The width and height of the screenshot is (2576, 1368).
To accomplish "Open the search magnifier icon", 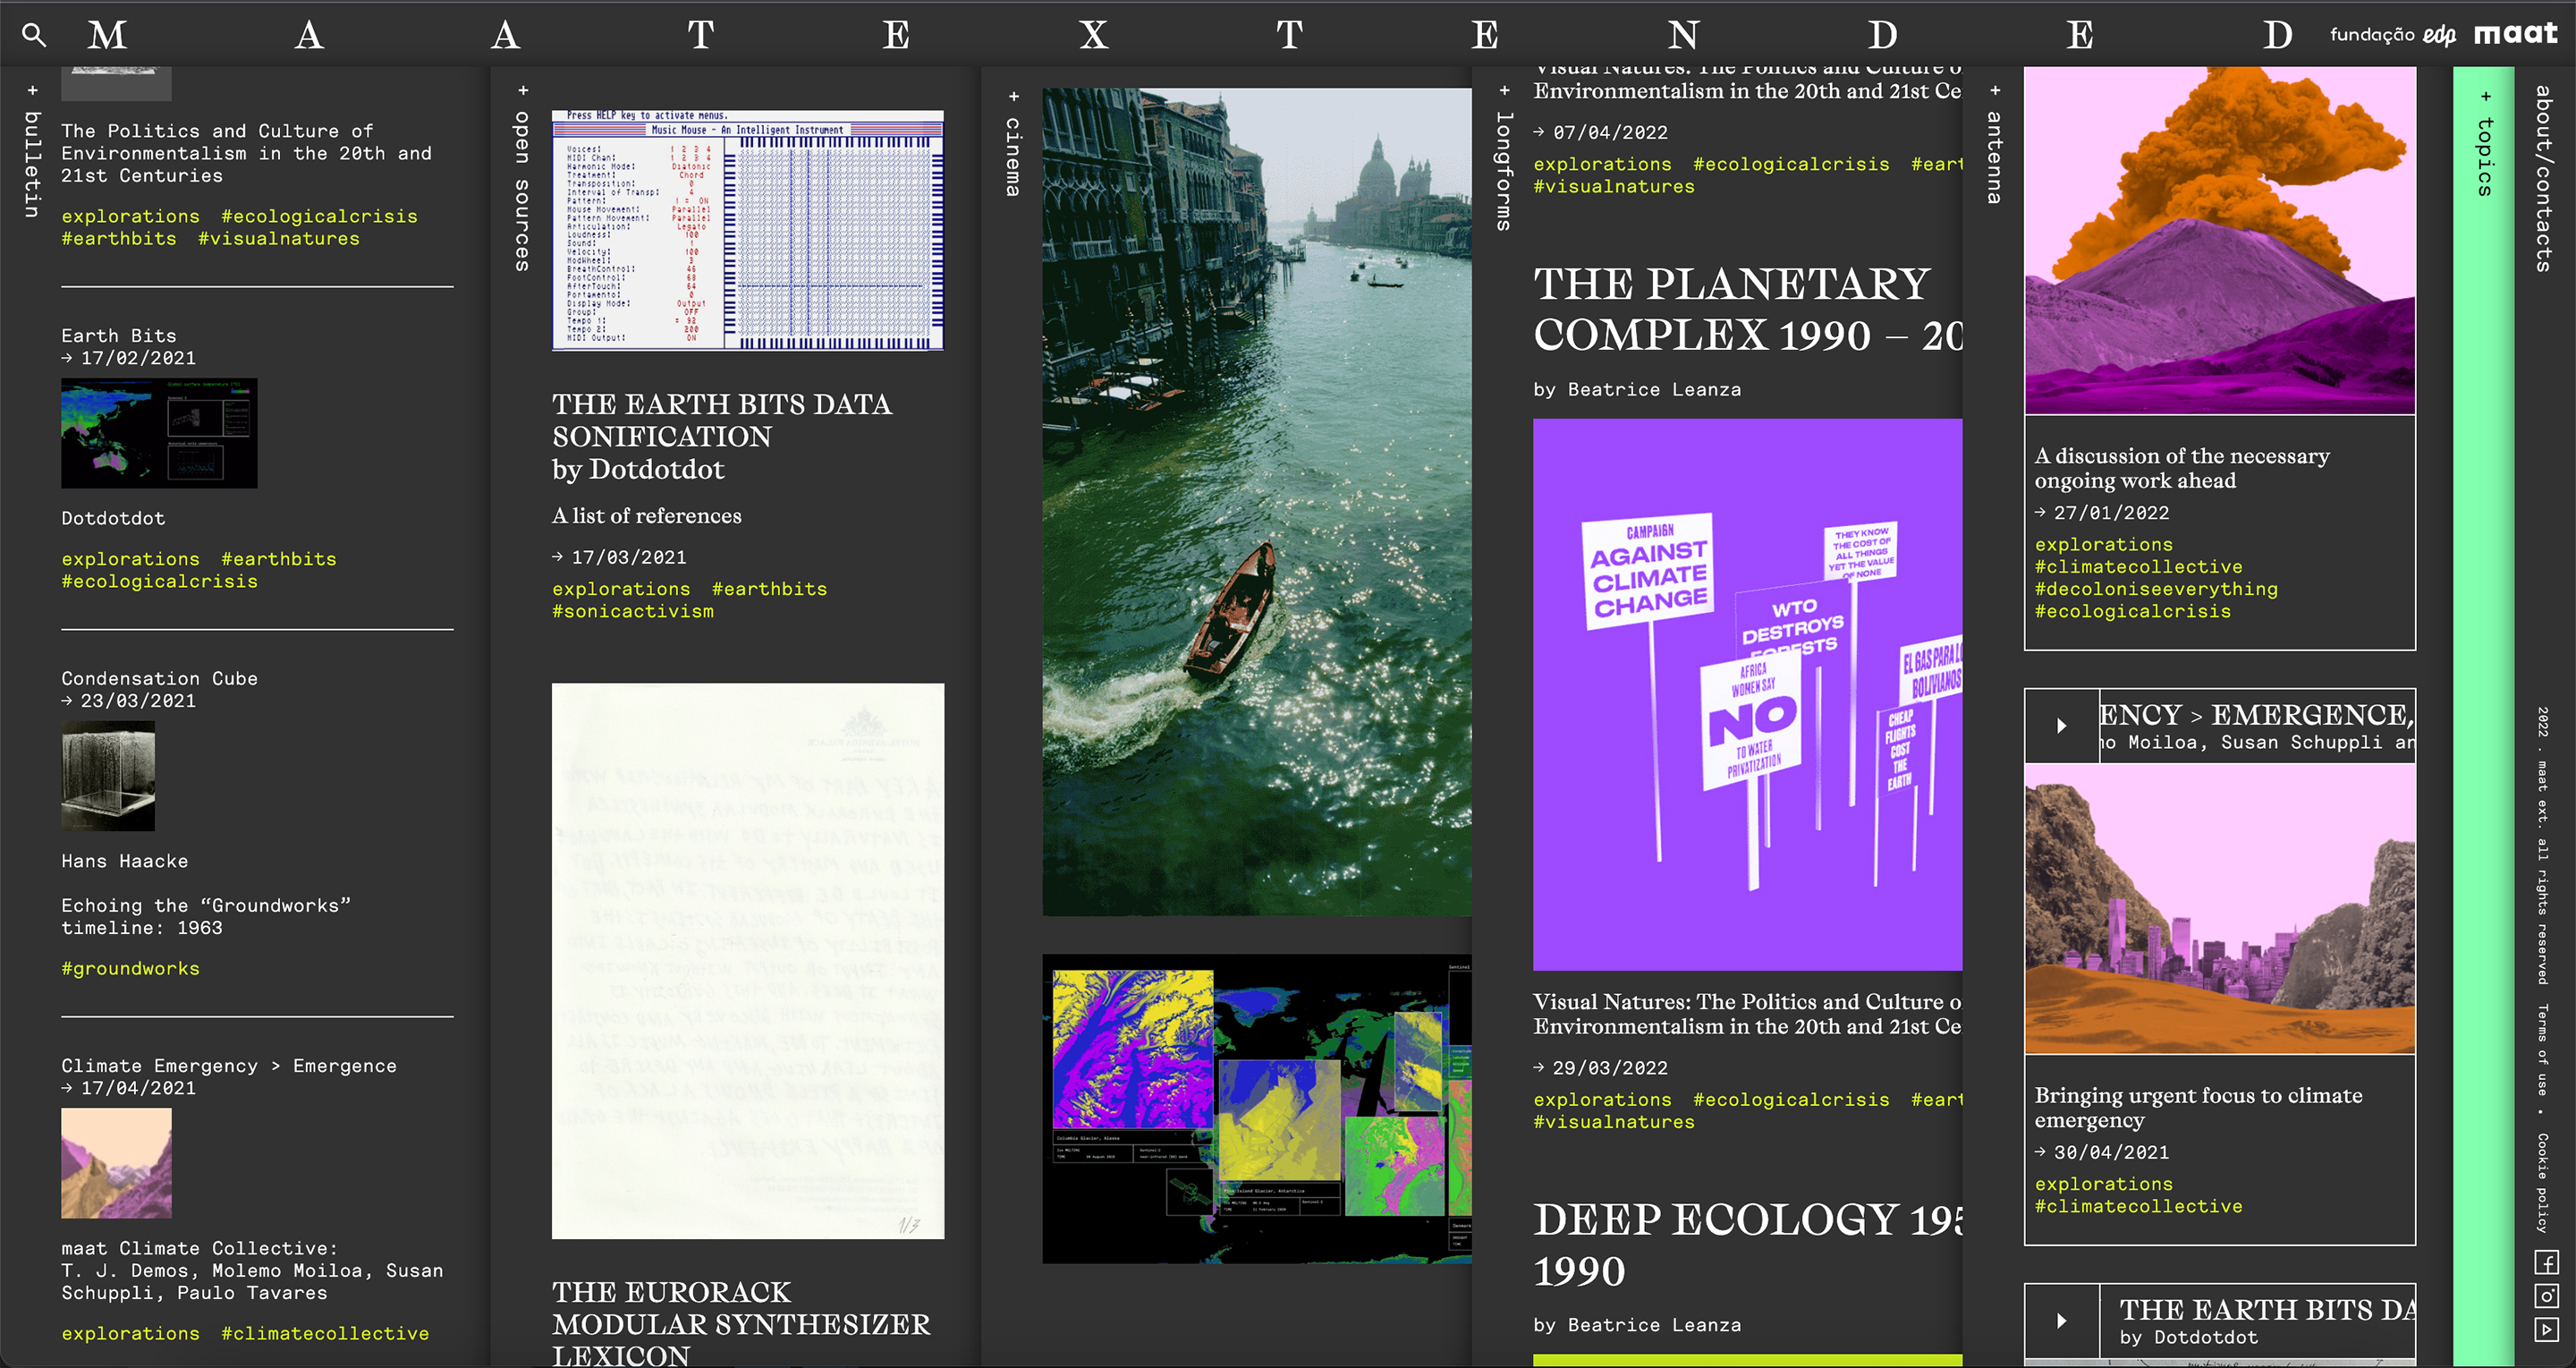I will [x=34, y=36].
